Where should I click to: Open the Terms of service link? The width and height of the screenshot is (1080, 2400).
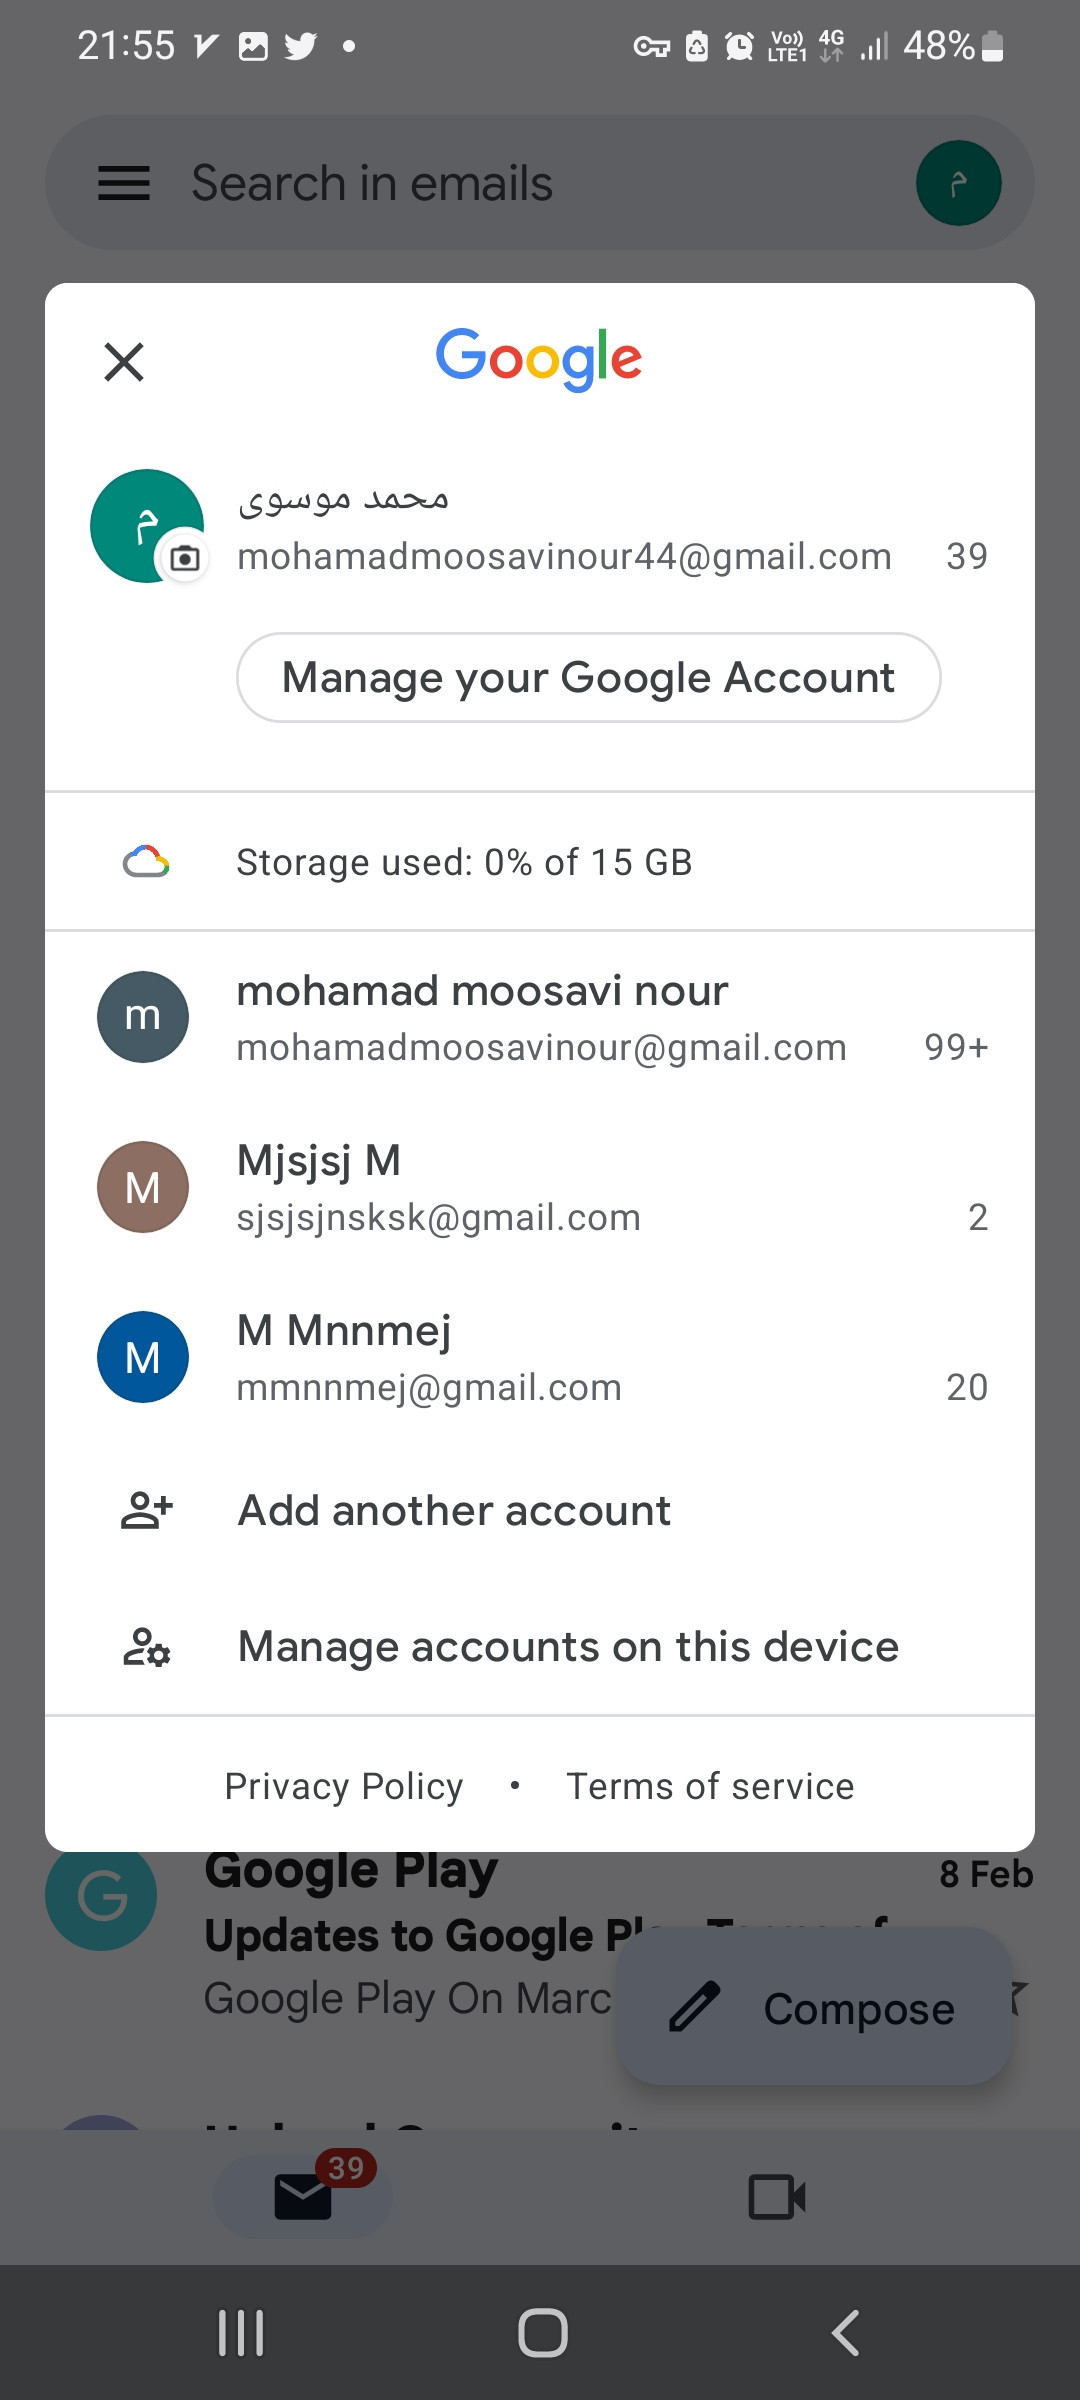[710, 1786]
